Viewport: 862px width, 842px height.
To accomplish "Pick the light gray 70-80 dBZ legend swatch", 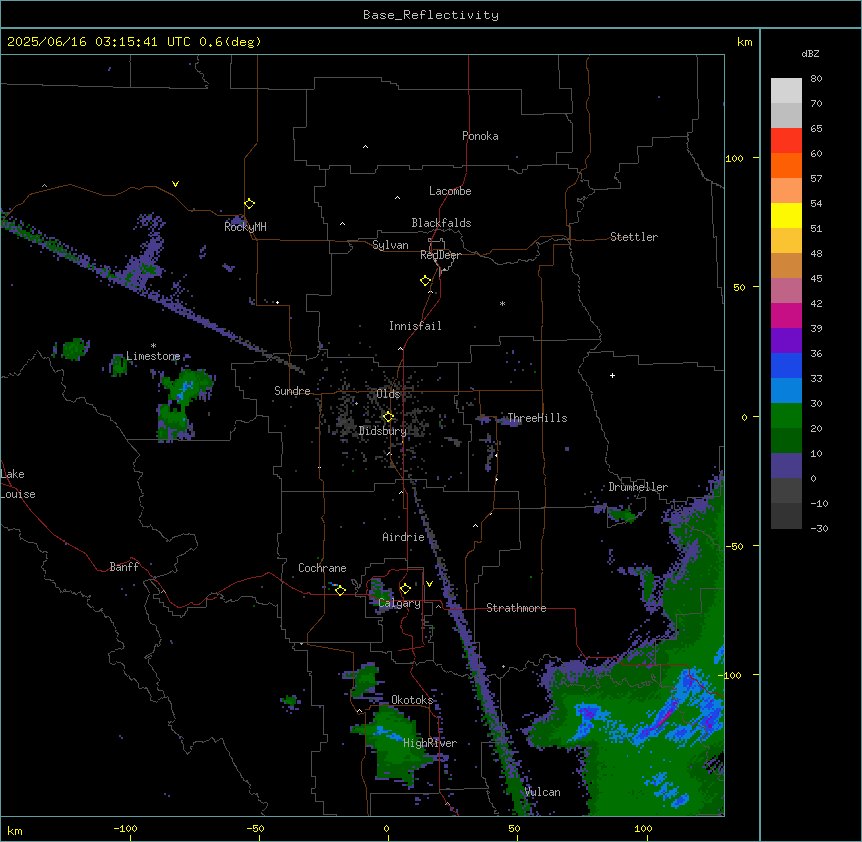I will pos(786,91).
